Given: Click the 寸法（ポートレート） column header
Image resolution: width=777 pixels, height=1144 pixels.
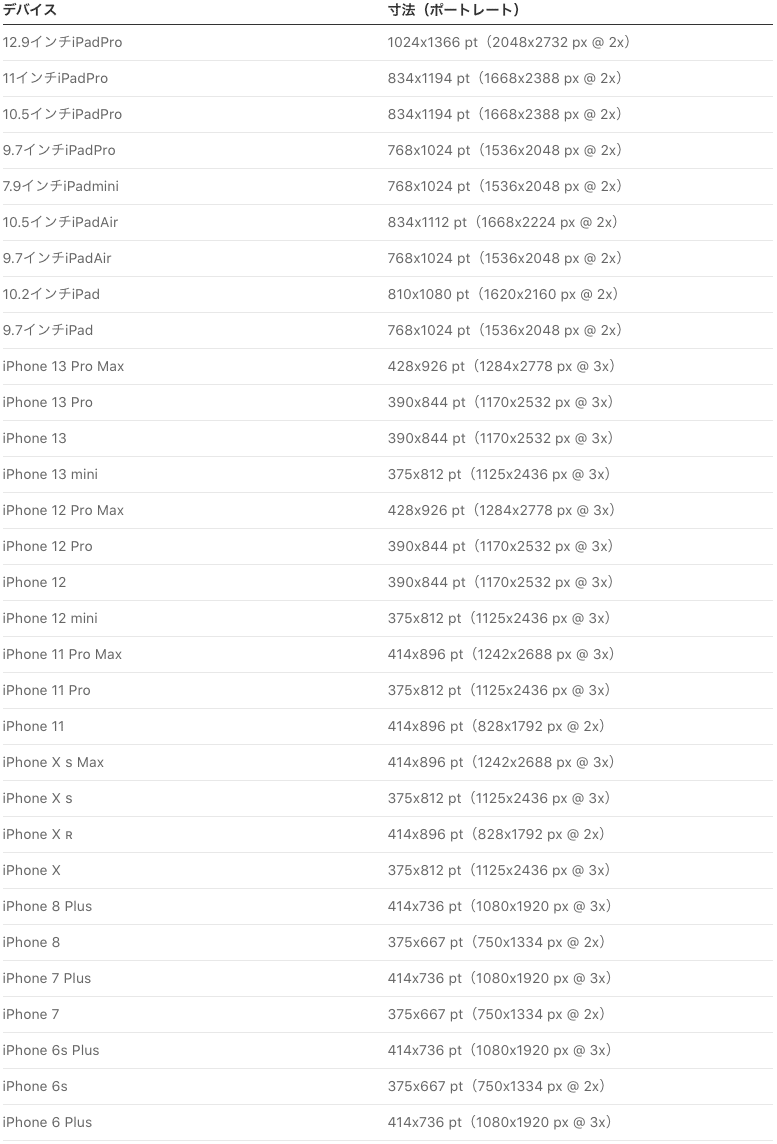Looking at the screenshot, I should [453, 10].
